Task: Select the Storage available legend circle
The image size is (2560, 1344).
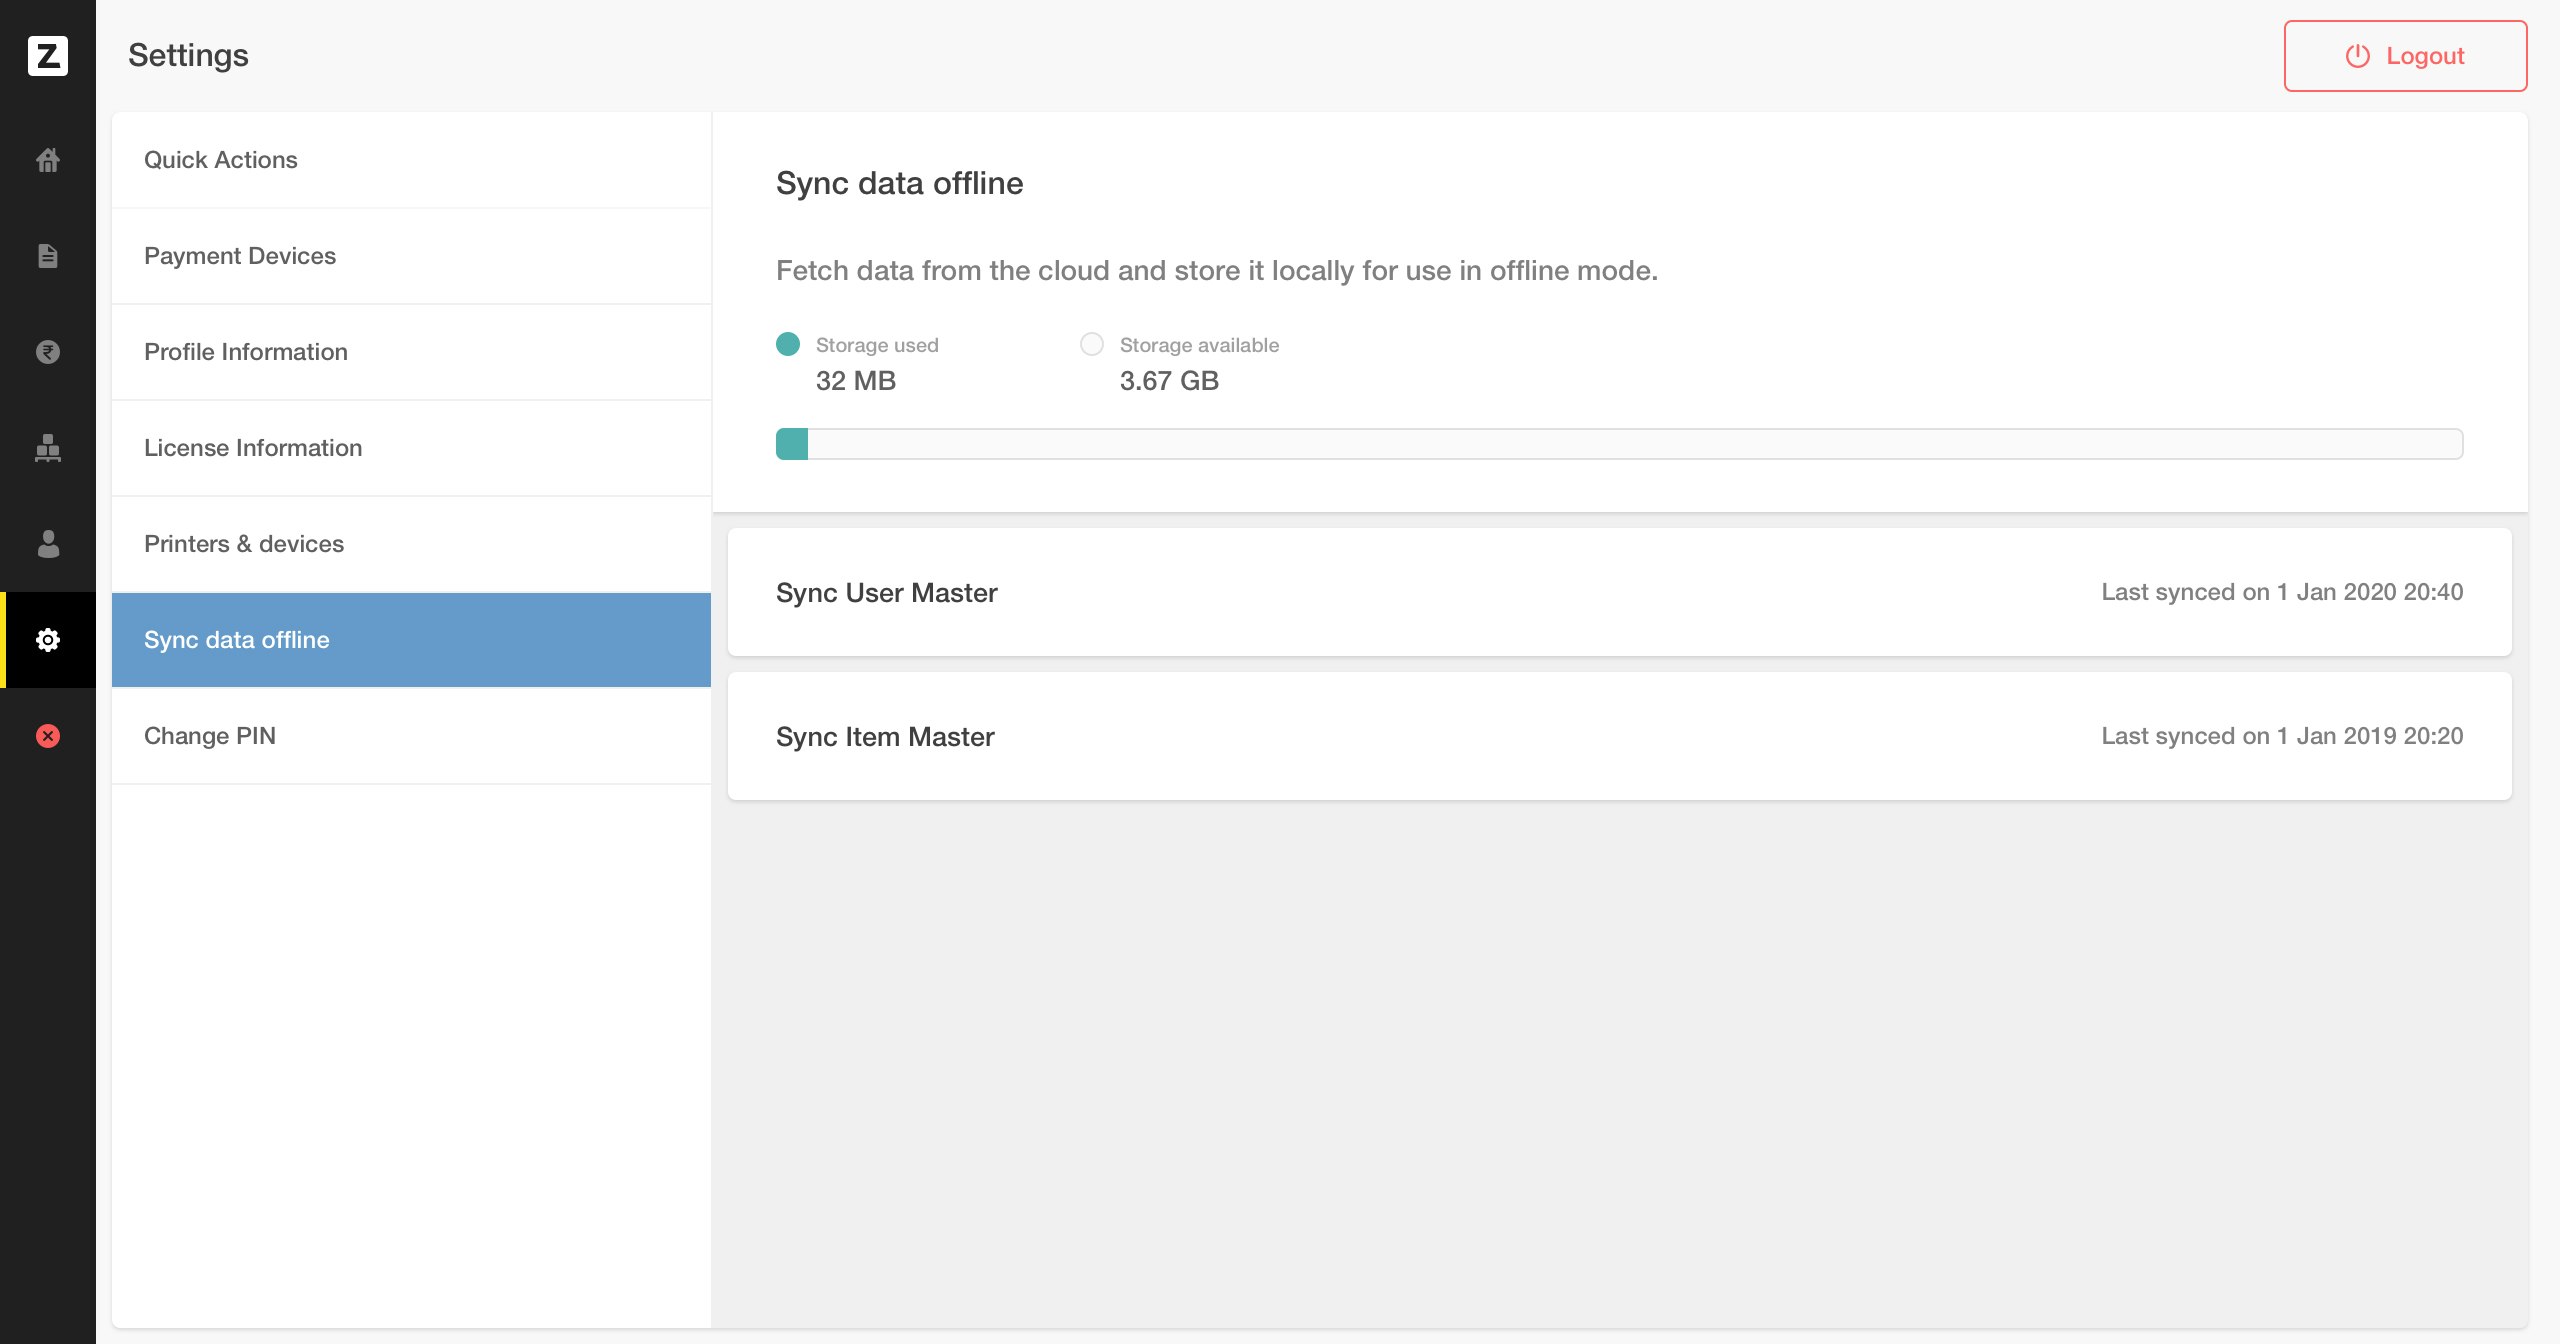Action: pos(1092,344)
